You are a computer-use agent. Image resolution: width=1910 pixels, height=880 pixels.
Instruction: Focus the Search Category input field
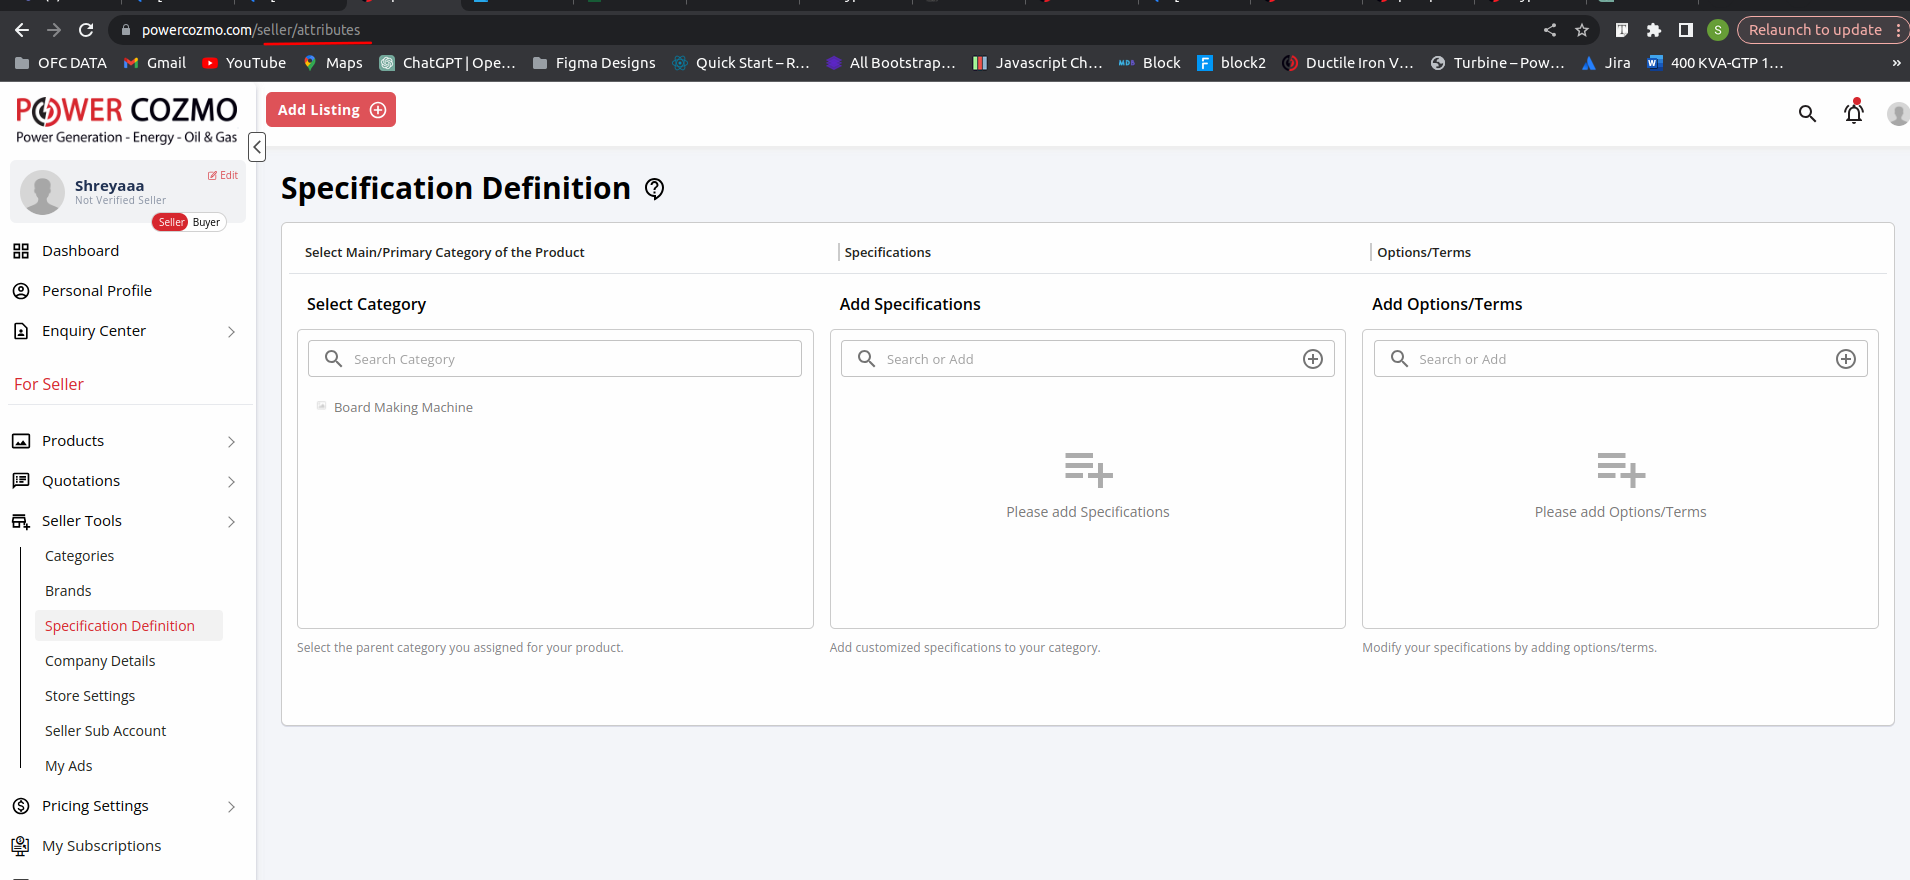[570, 359]
